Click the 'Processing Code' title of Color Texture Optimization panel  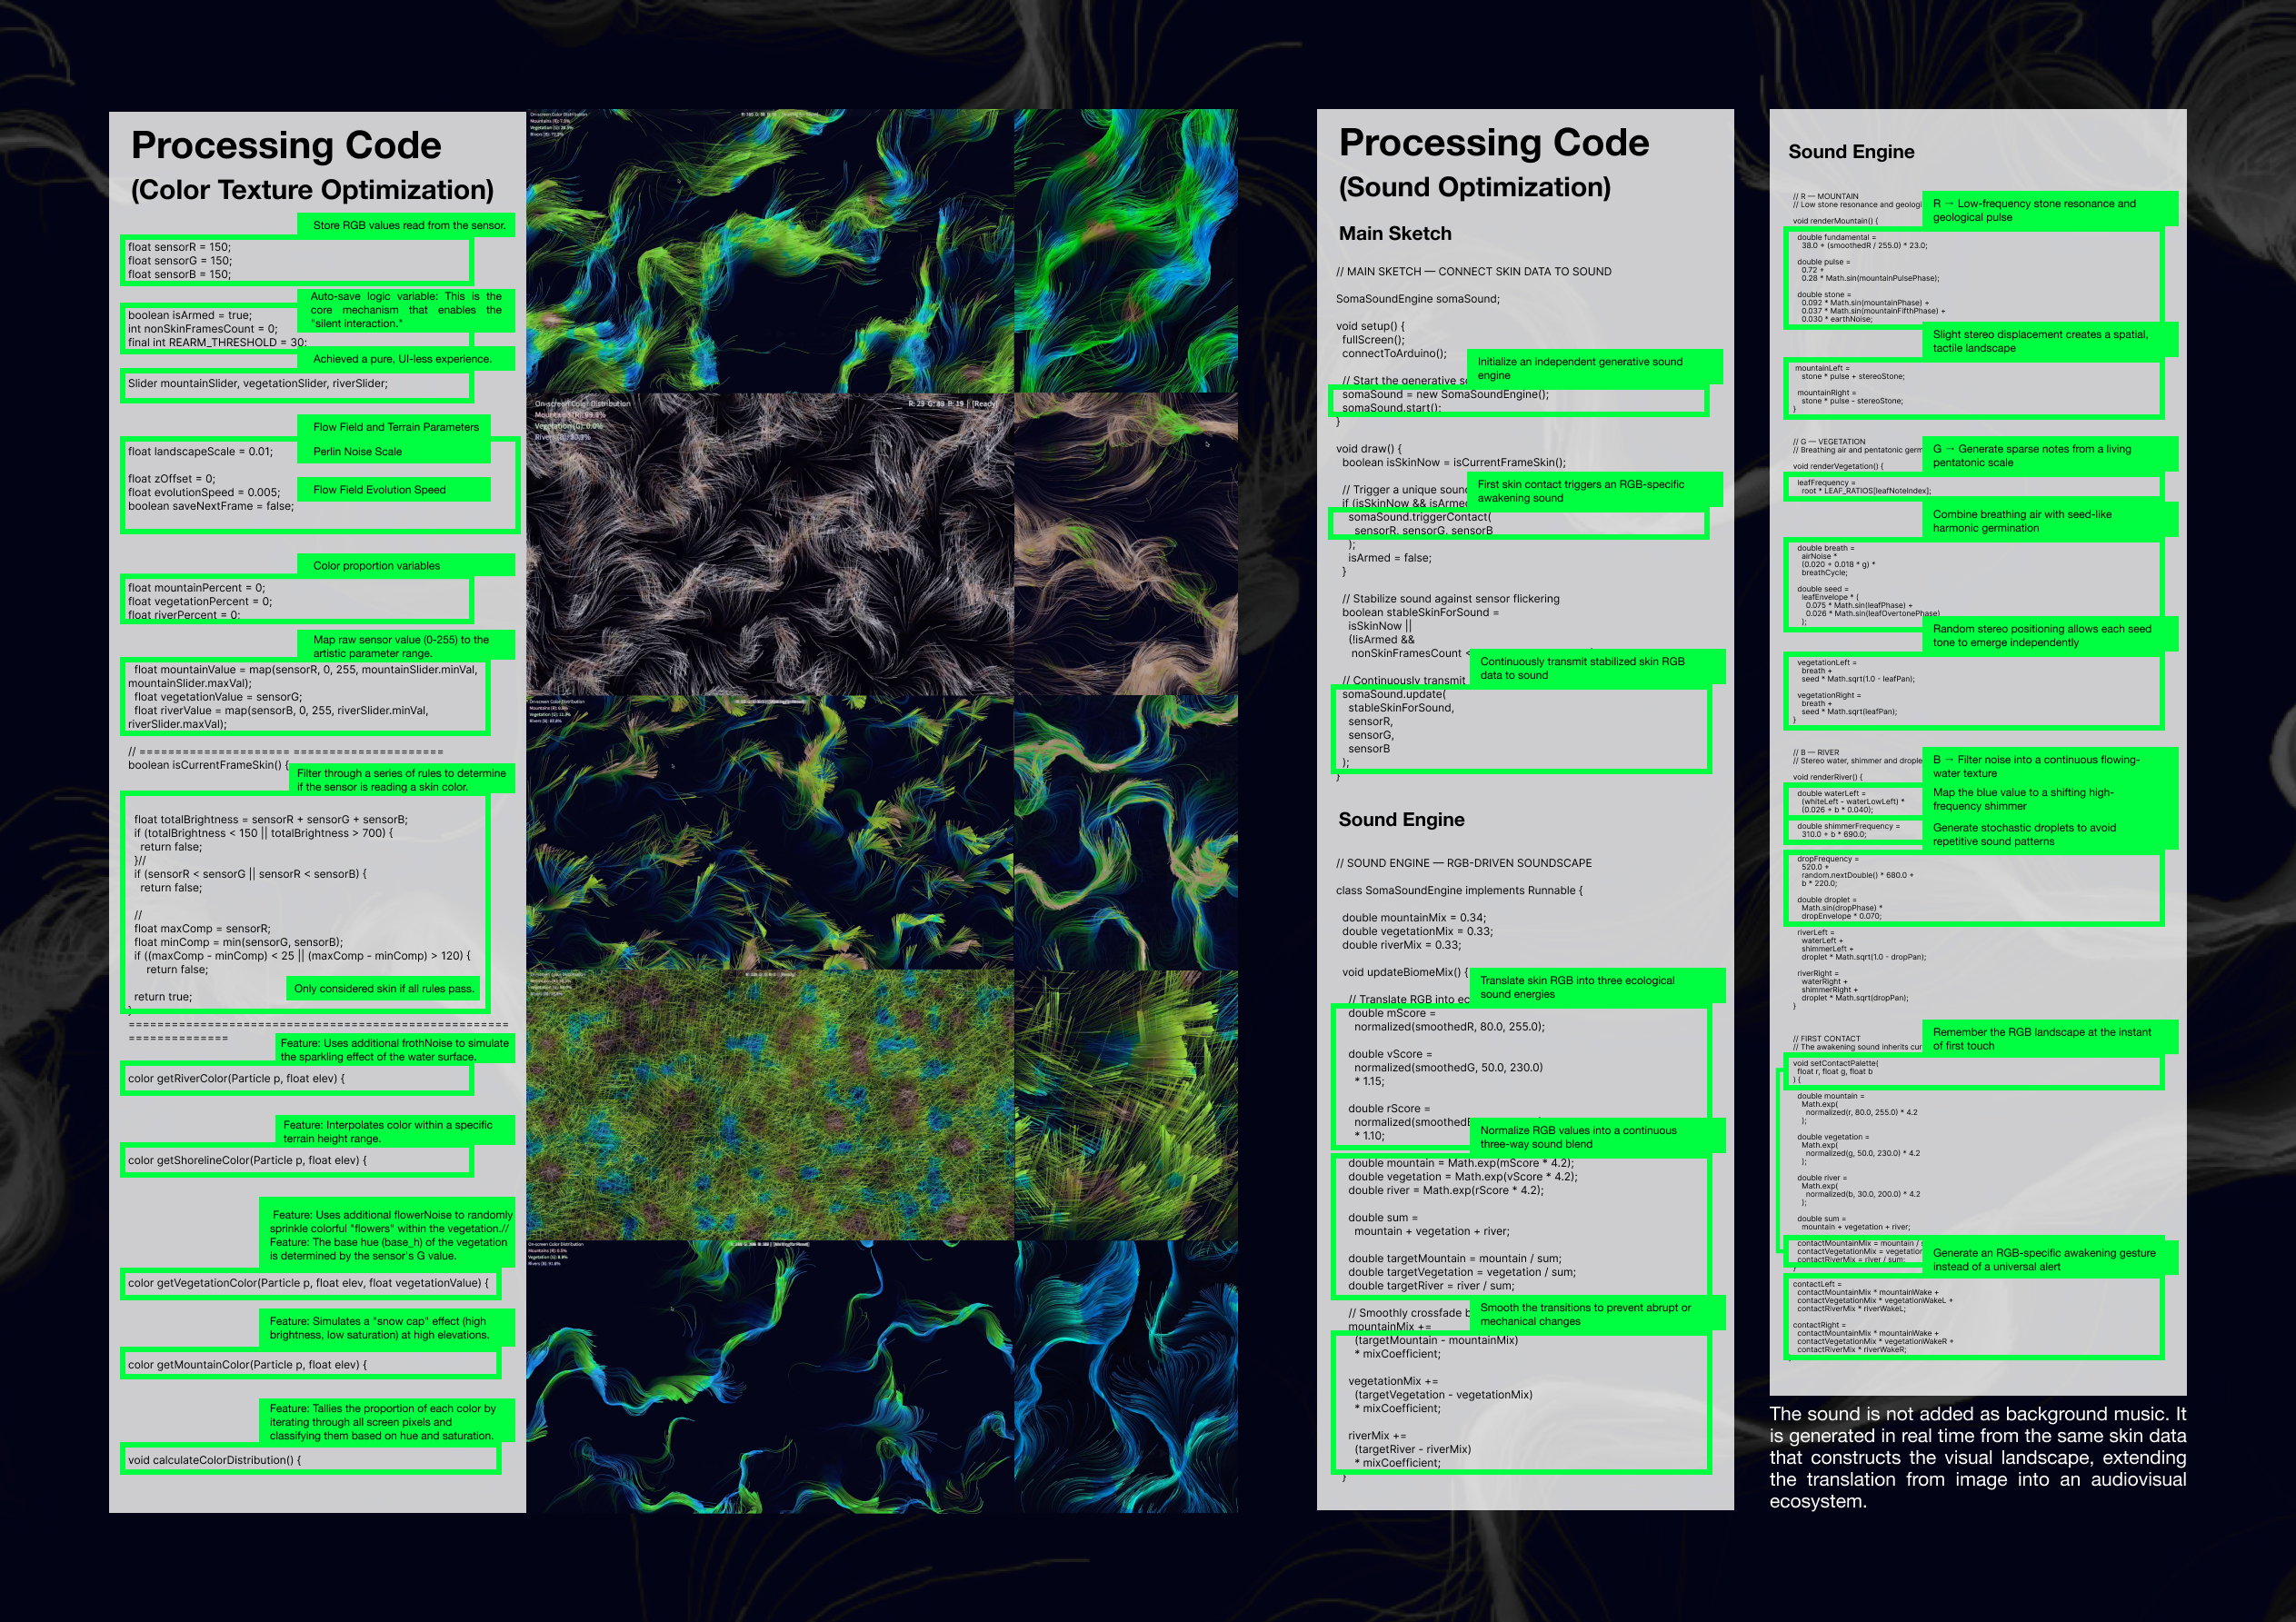[286, 146]
